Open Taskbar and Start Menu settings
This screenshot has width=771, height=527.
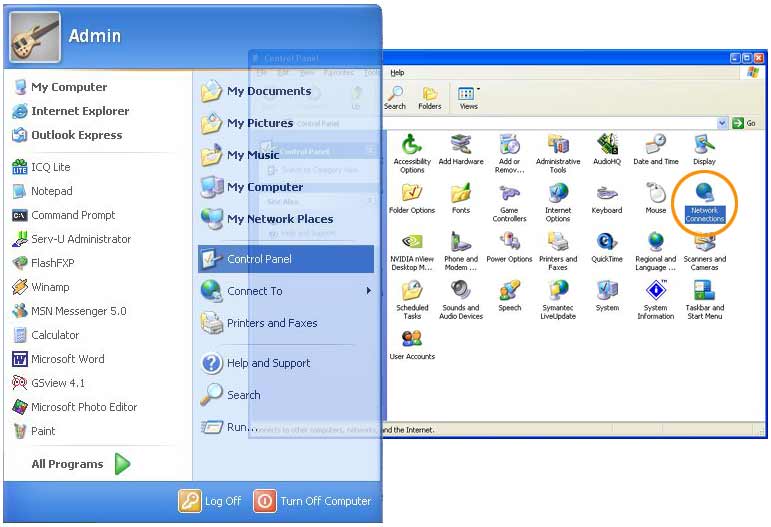click(x=704, y=299)
